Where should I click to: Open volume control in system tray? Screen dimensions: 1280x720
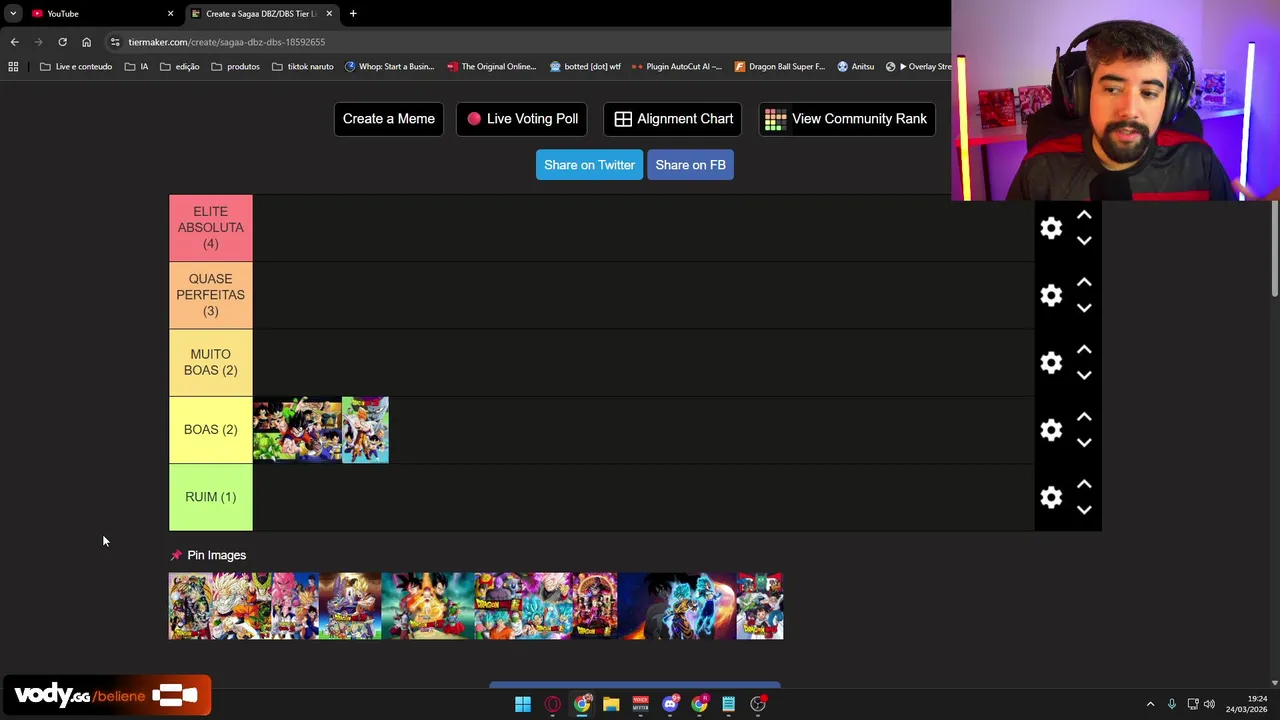pyautogui.click(x=1209, y=704)
